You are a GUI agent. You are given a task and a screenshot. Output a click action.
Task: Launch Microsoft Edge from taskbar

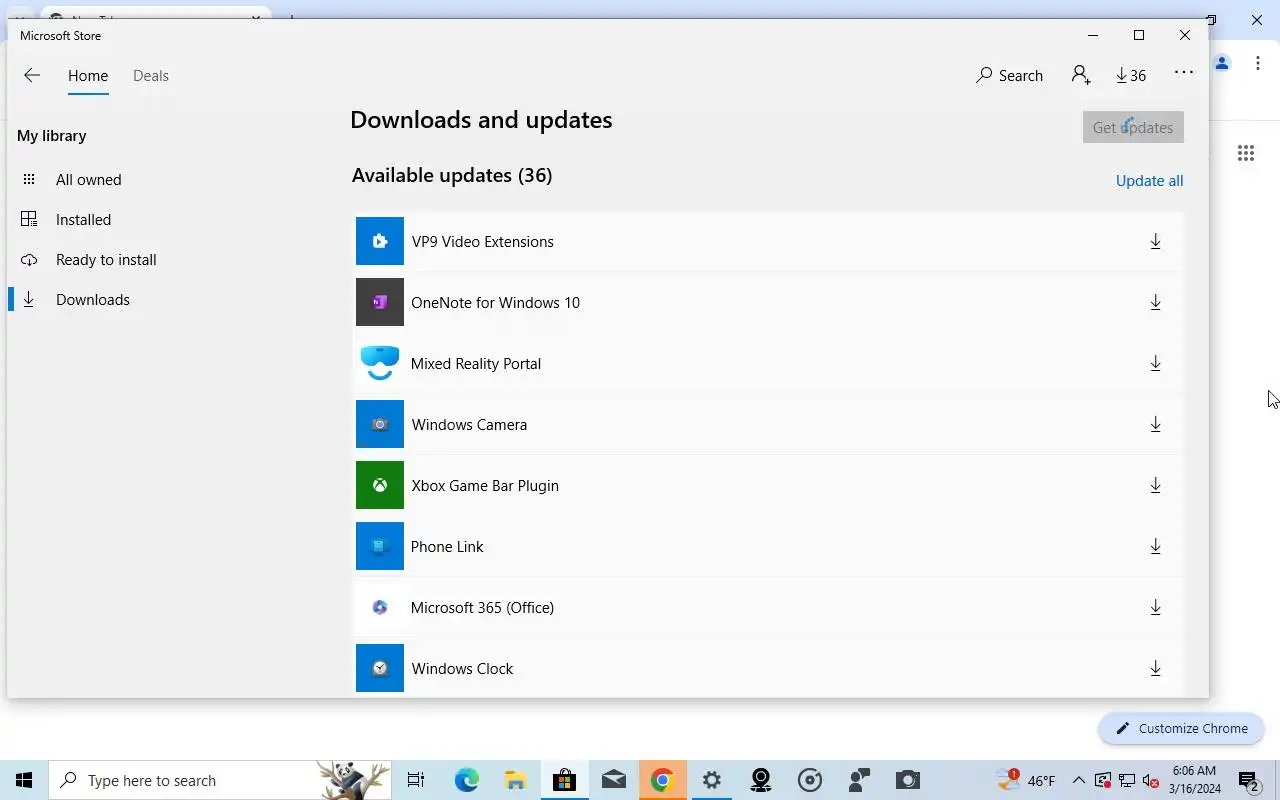[467, 780]
